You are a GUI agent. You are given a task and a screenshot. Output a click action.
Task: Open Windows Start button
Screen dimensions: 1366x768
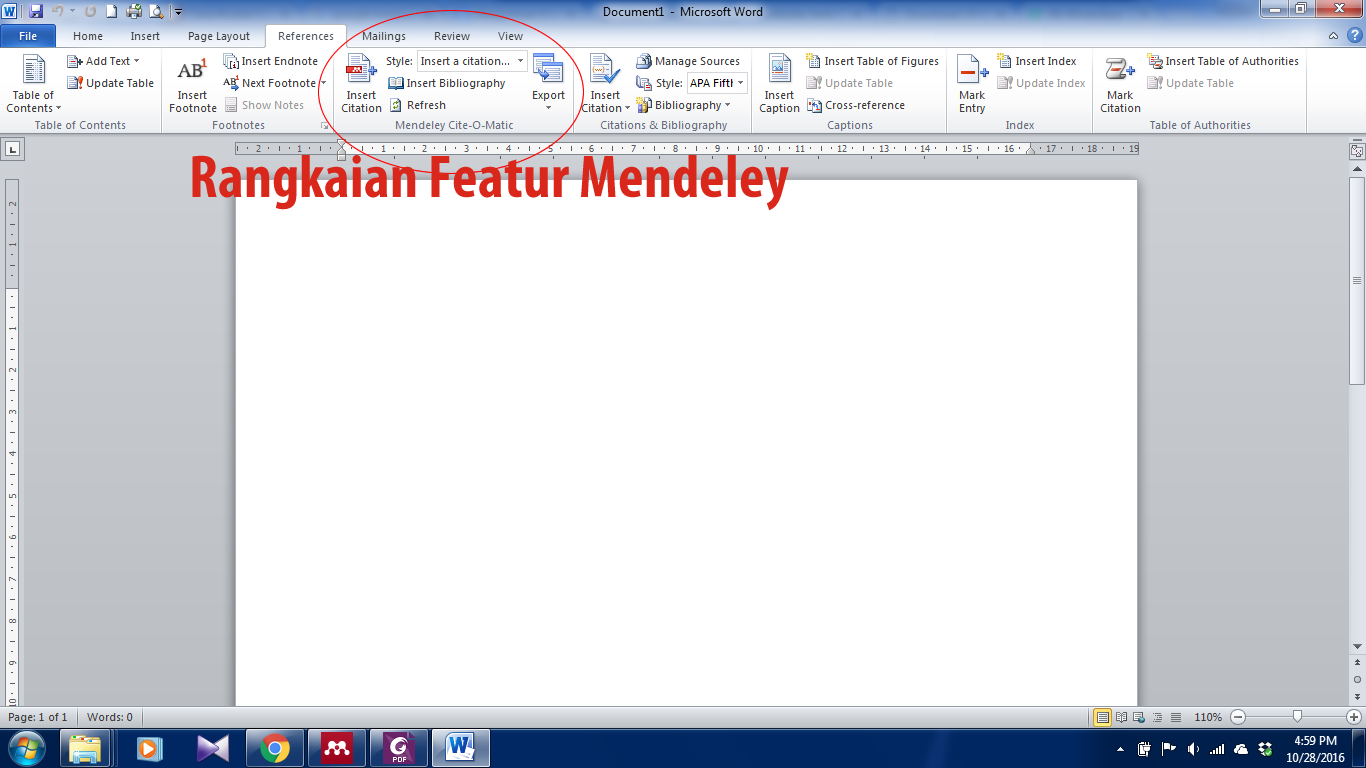point(27,748)
